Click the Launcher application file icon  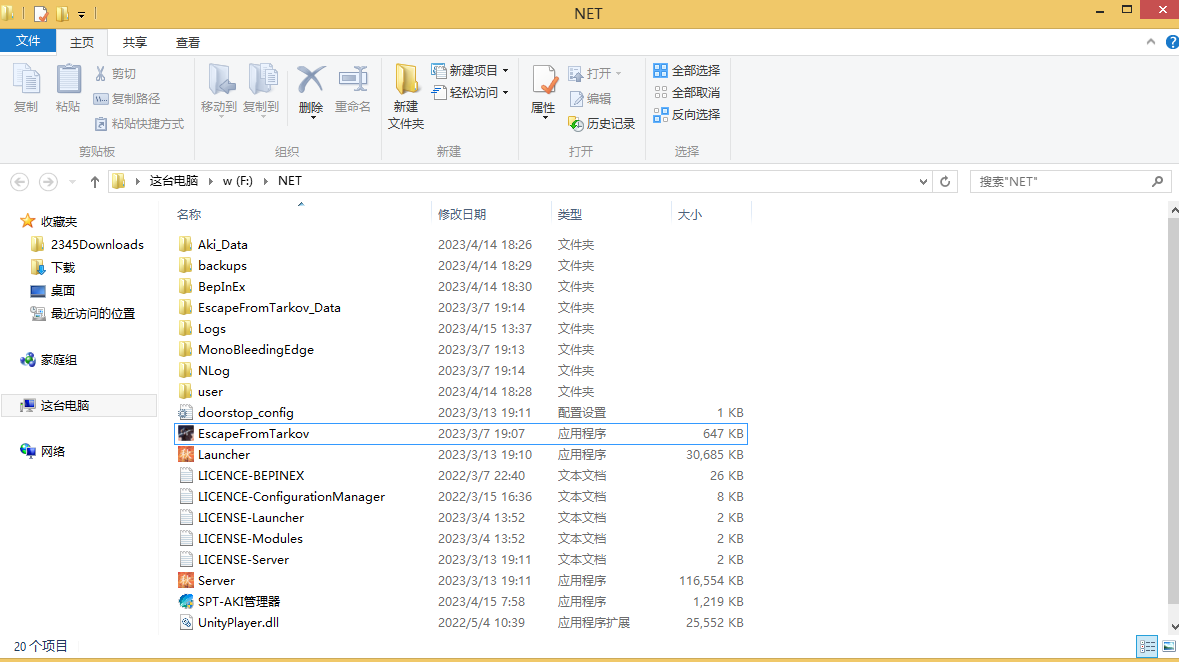click(x=186, y=454)
